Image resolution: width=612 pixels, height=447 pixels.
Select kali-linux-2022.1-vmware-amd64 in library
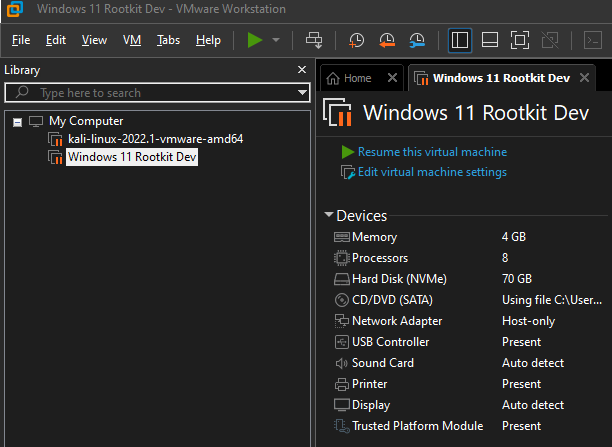click(x=155, y=138)
